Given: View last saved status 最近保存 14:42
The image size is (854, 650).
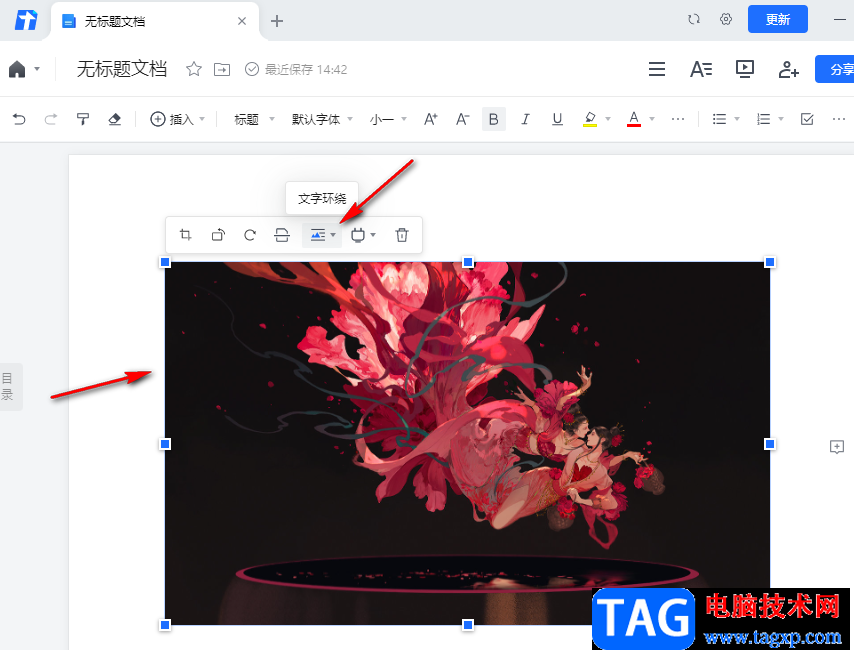Looking at the screenshot, I should [x=296, y=69].
